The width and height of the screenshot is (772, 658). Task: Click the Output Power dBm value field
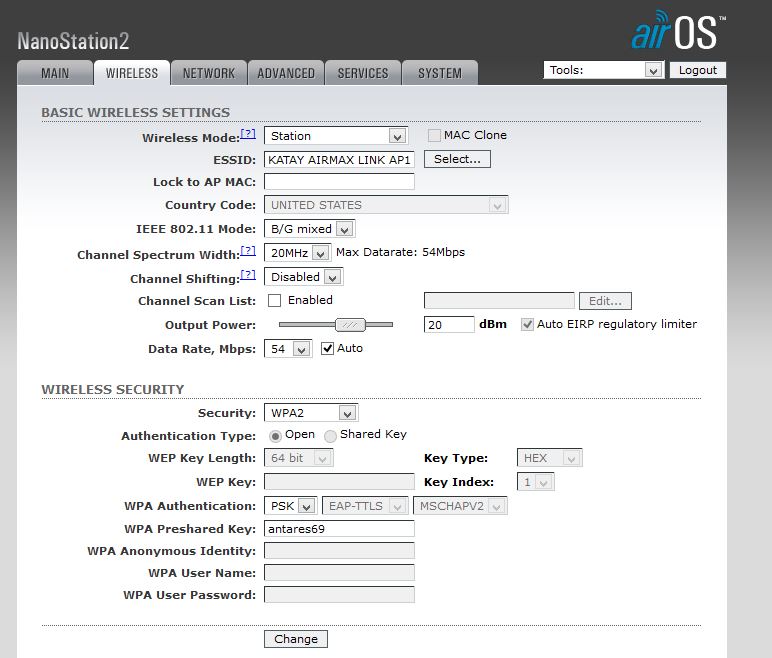click(449, 325)
